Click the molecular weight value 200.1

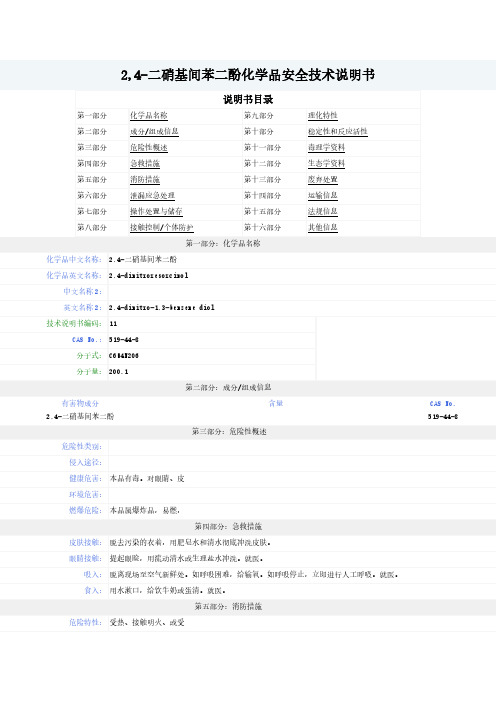click(x=119, y=372)
